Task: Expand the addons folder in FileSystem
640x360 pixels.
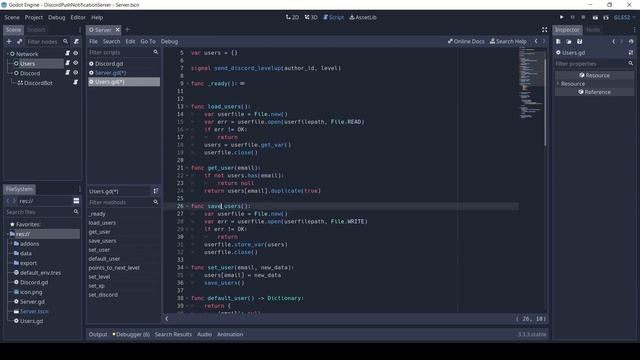Action: [11, 244]
